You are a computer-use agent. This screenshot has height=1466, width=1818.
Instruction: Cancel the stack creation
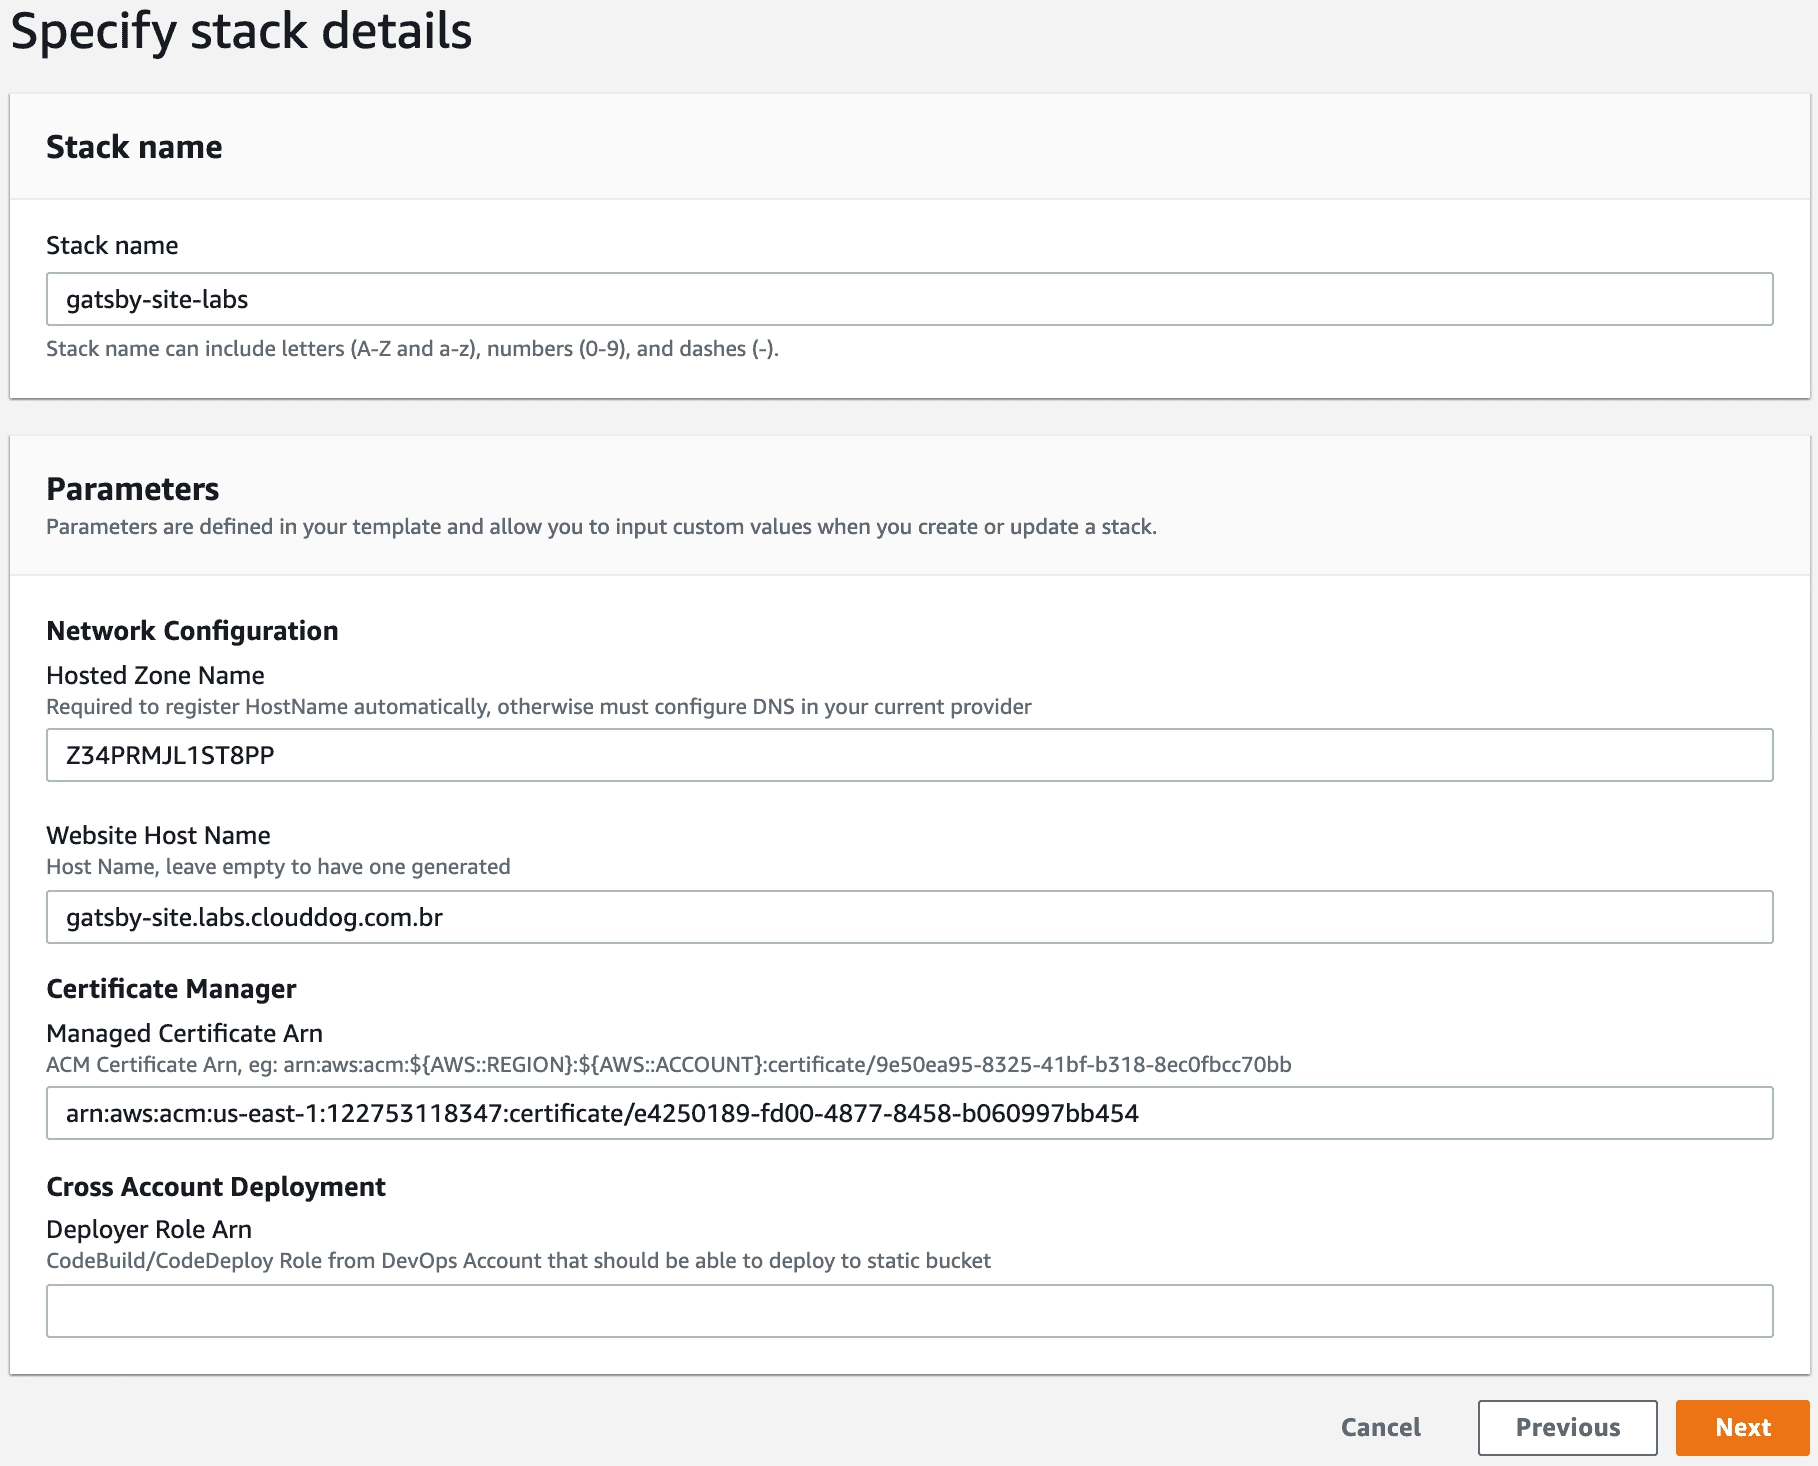[x=1380, y=1427]
